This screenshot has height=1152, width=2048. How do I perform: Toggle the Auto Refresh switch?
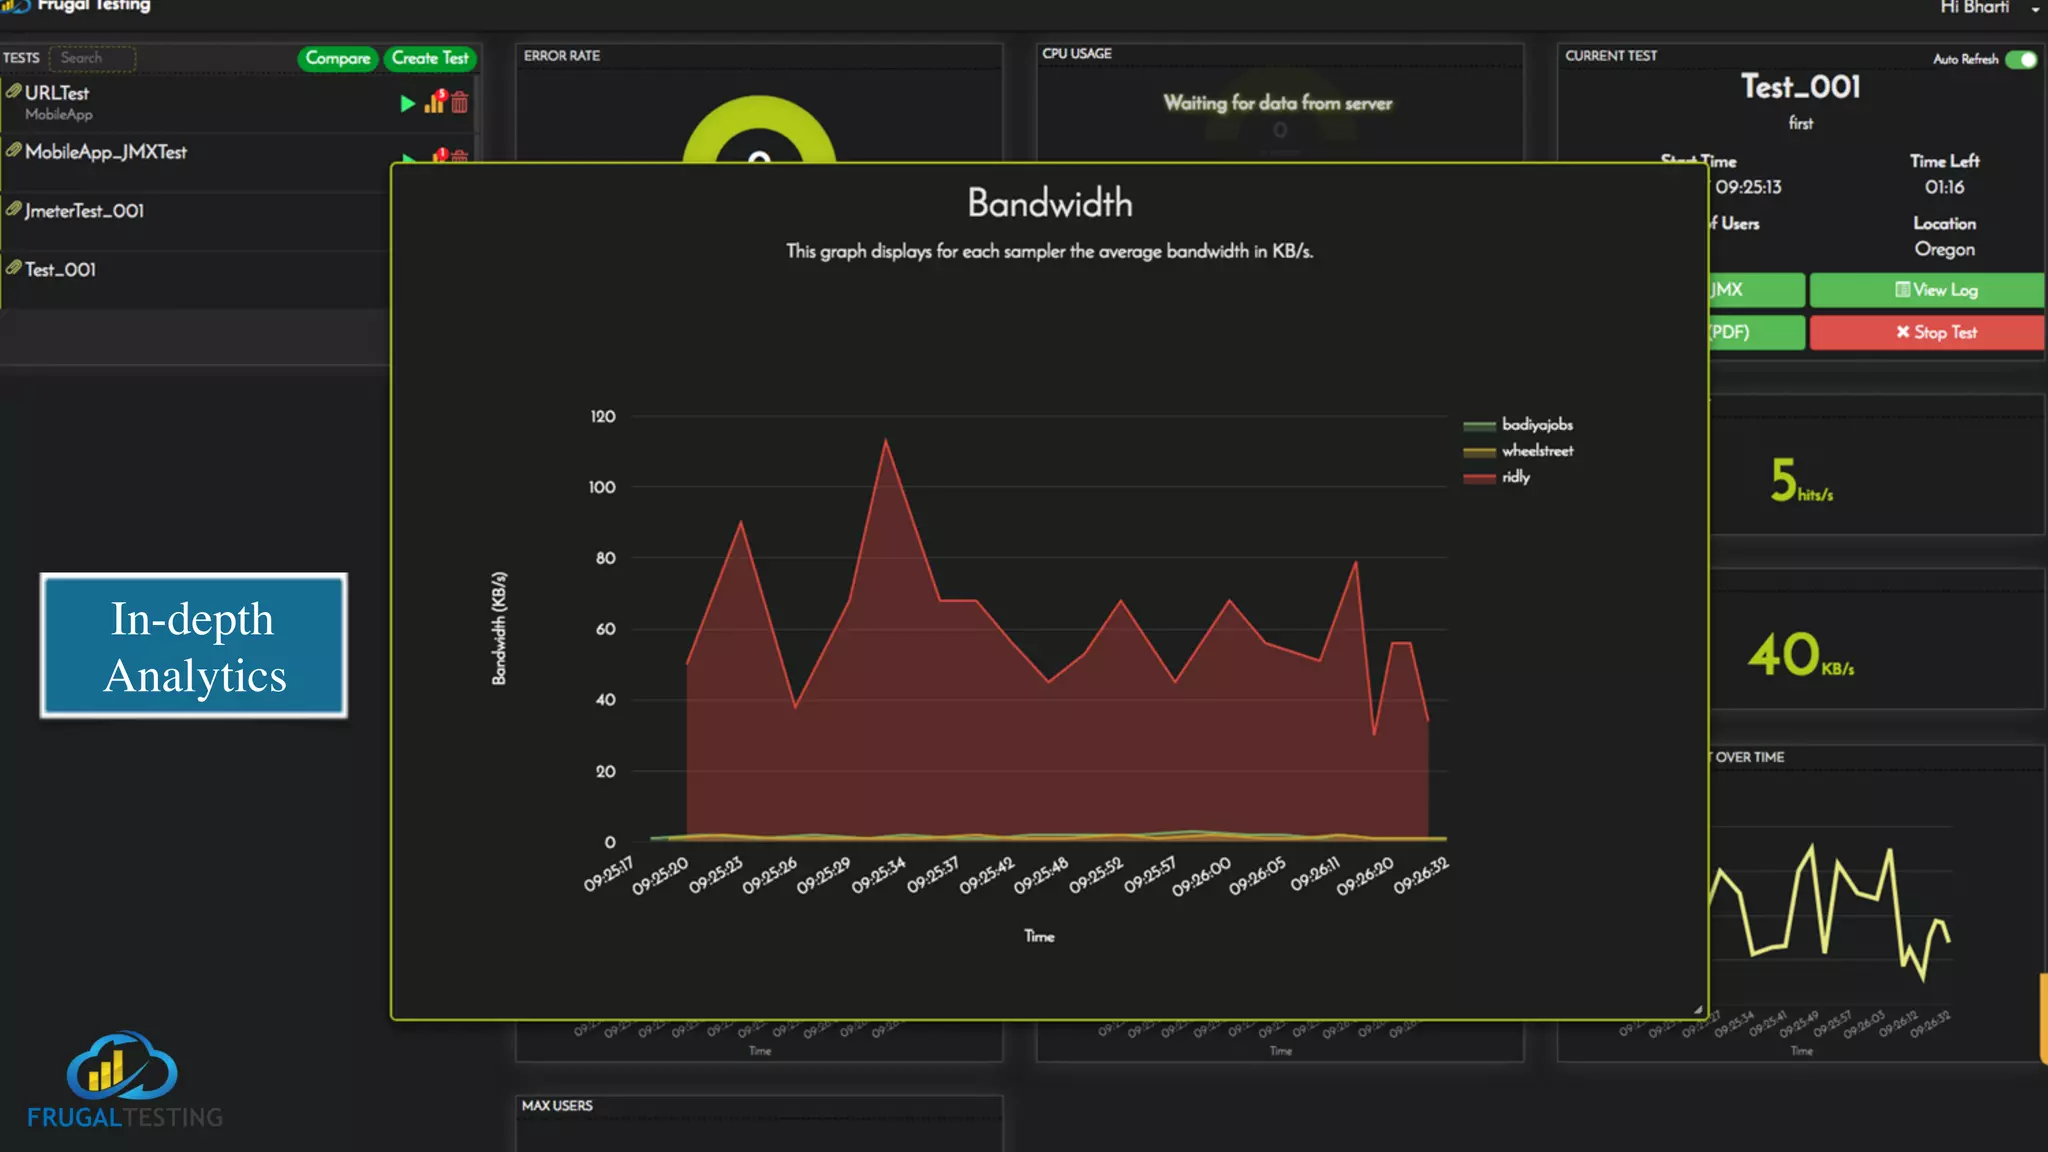[x=2021, y=59]
